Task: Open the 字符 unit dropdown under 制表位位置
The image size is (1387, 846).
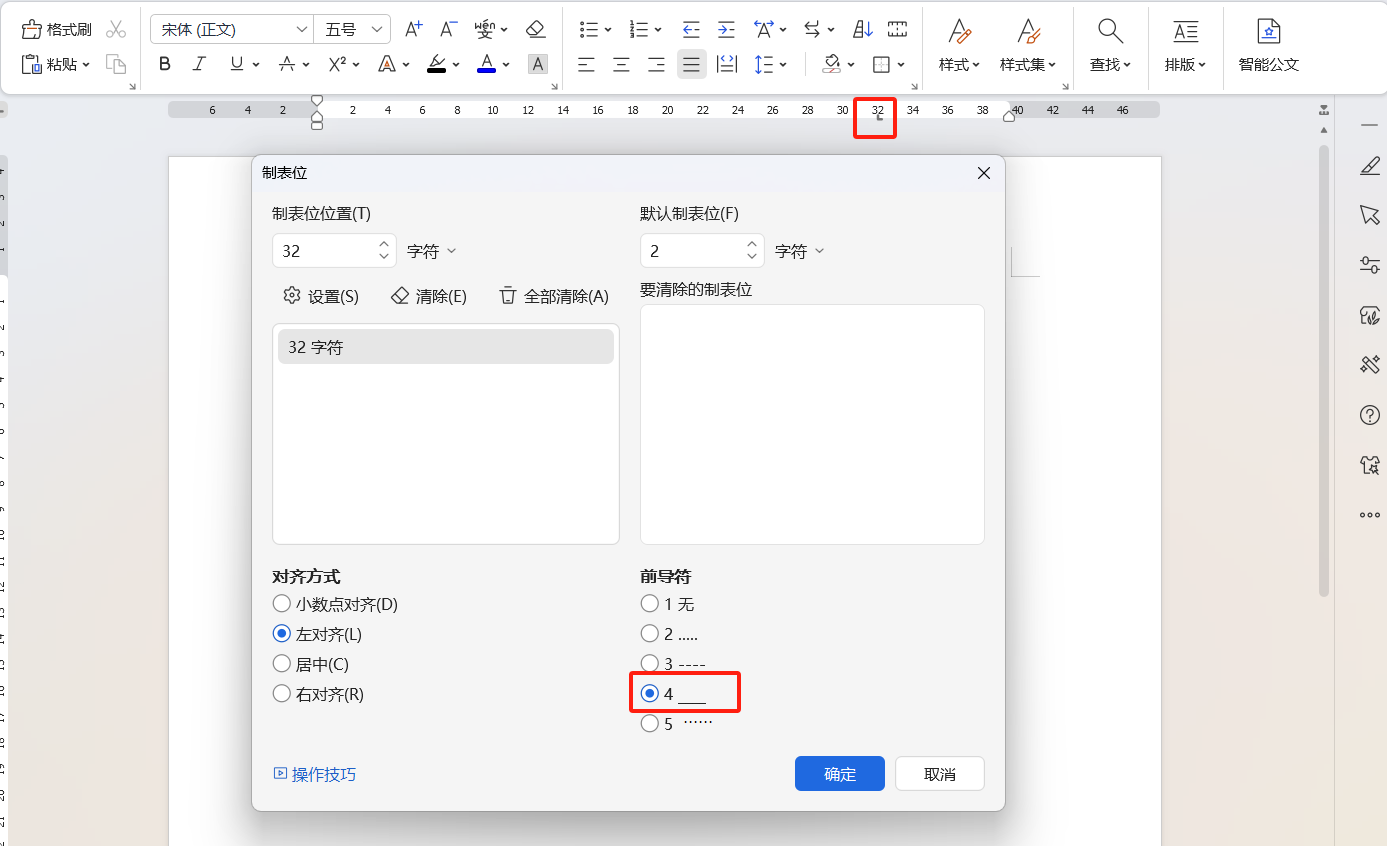Action: pos(430,250)
